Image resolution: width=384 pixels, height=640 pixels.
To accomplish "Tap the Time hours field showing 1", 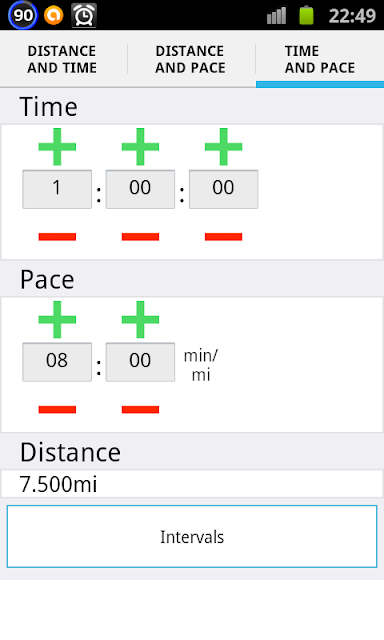I will (57, 189).
